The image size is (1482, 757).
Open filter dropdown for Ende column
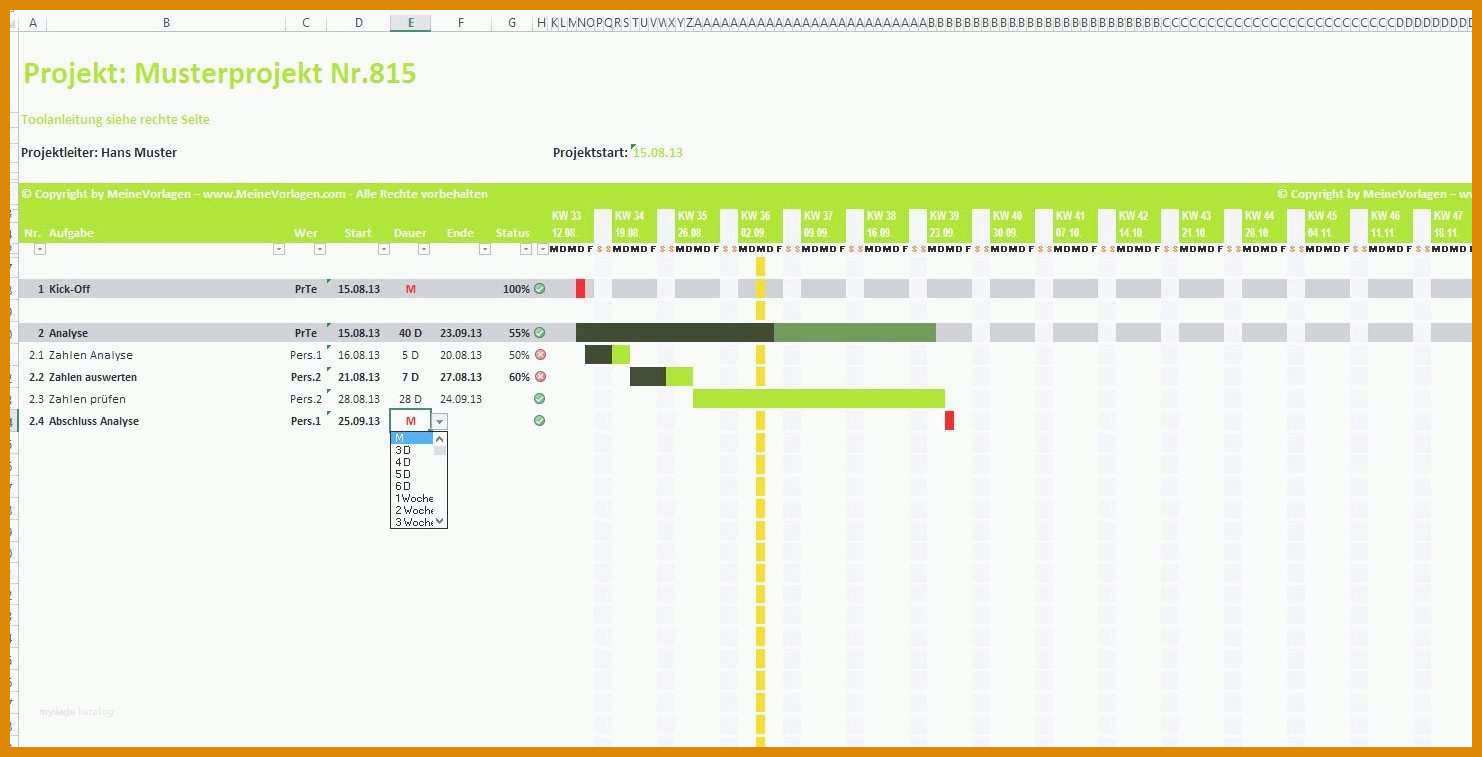click(x=485, y=249)
